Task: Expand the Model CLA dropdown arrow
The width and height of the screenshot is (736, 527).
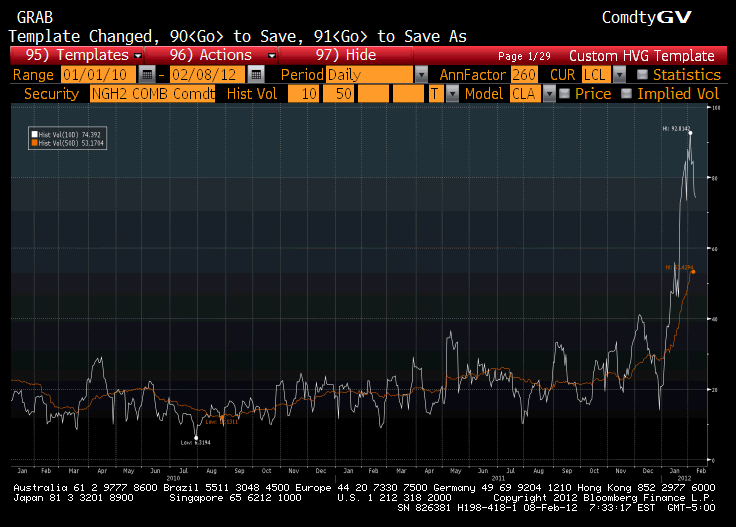Action: point(549,94)
